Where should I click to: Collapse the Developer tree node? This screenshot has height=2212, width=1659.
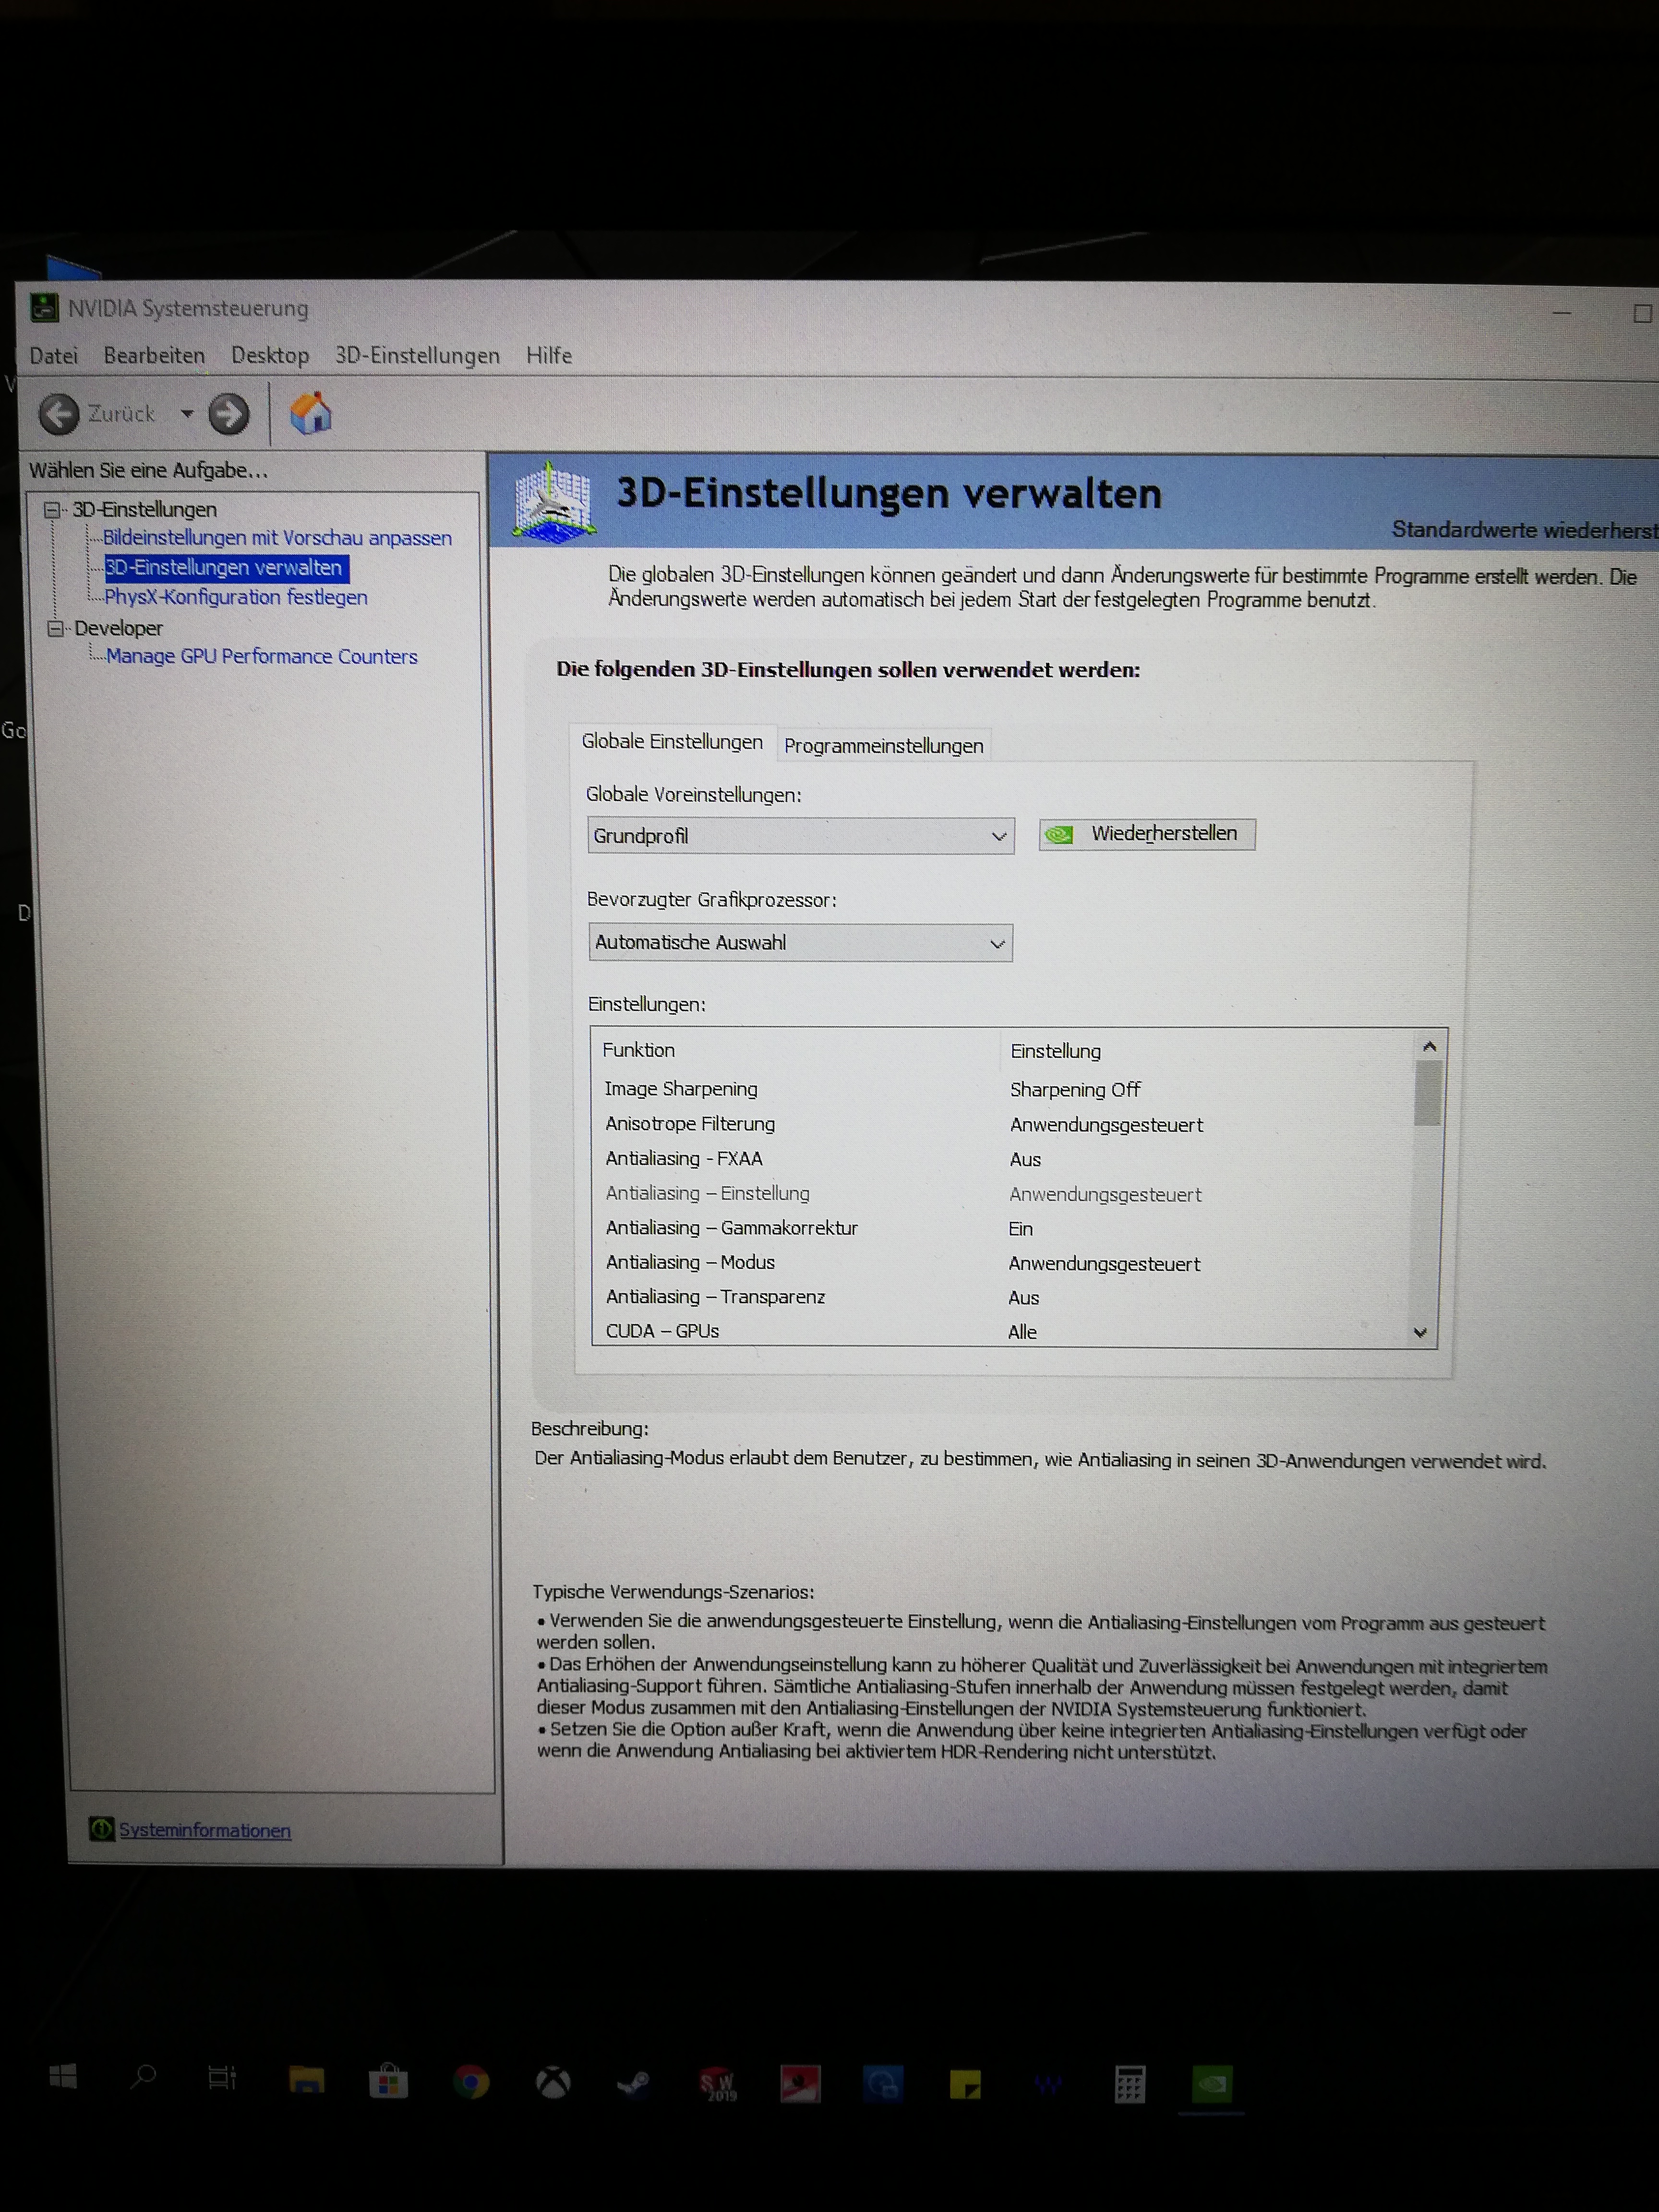[x=55, y=628]
